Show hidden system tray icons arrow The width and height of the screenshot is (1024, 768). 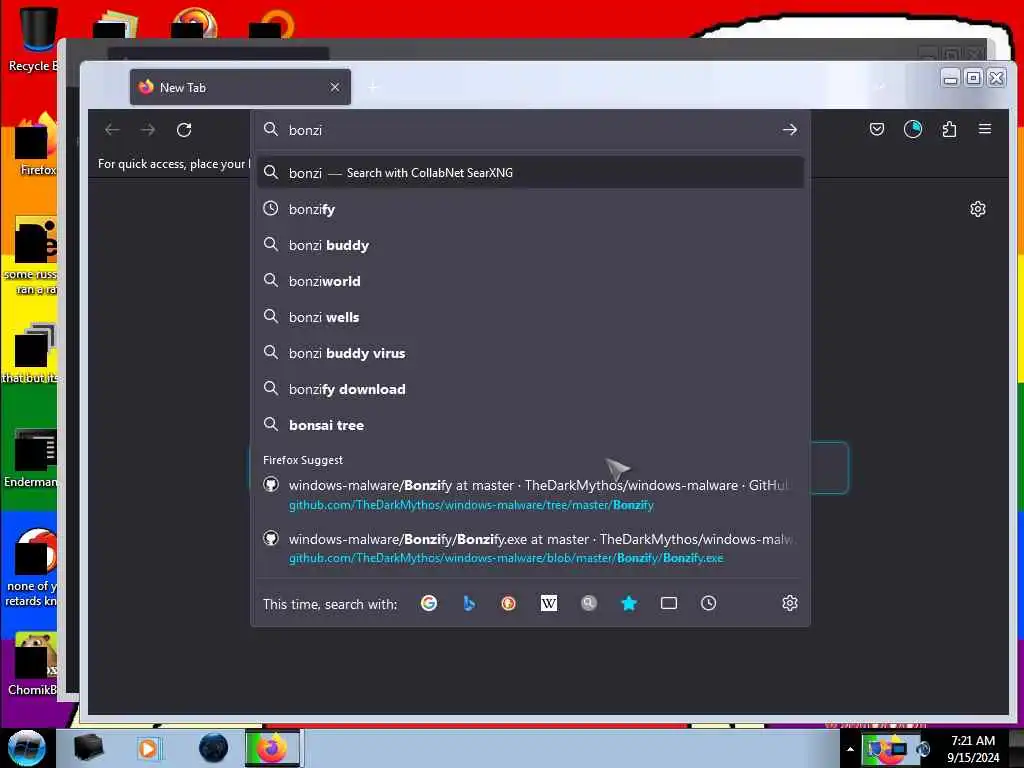coord(850,749)
